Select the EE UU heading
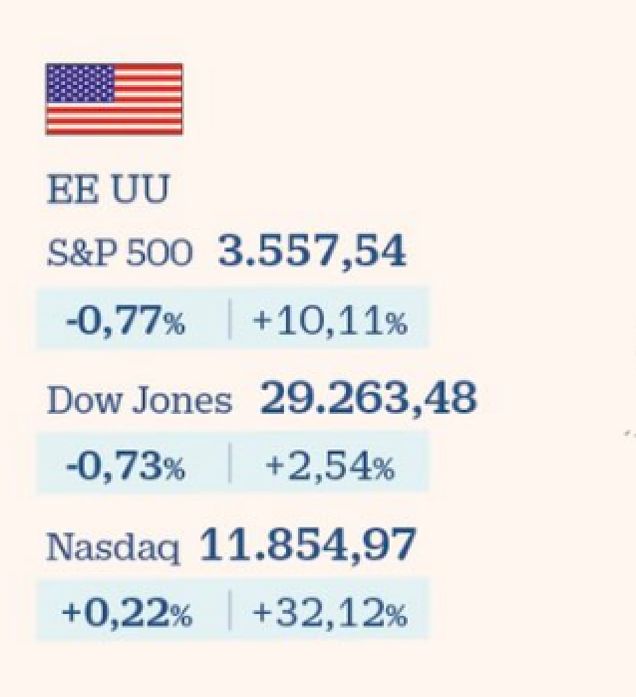636x697 pixels. pyautogui.click(x=108, y=189)
